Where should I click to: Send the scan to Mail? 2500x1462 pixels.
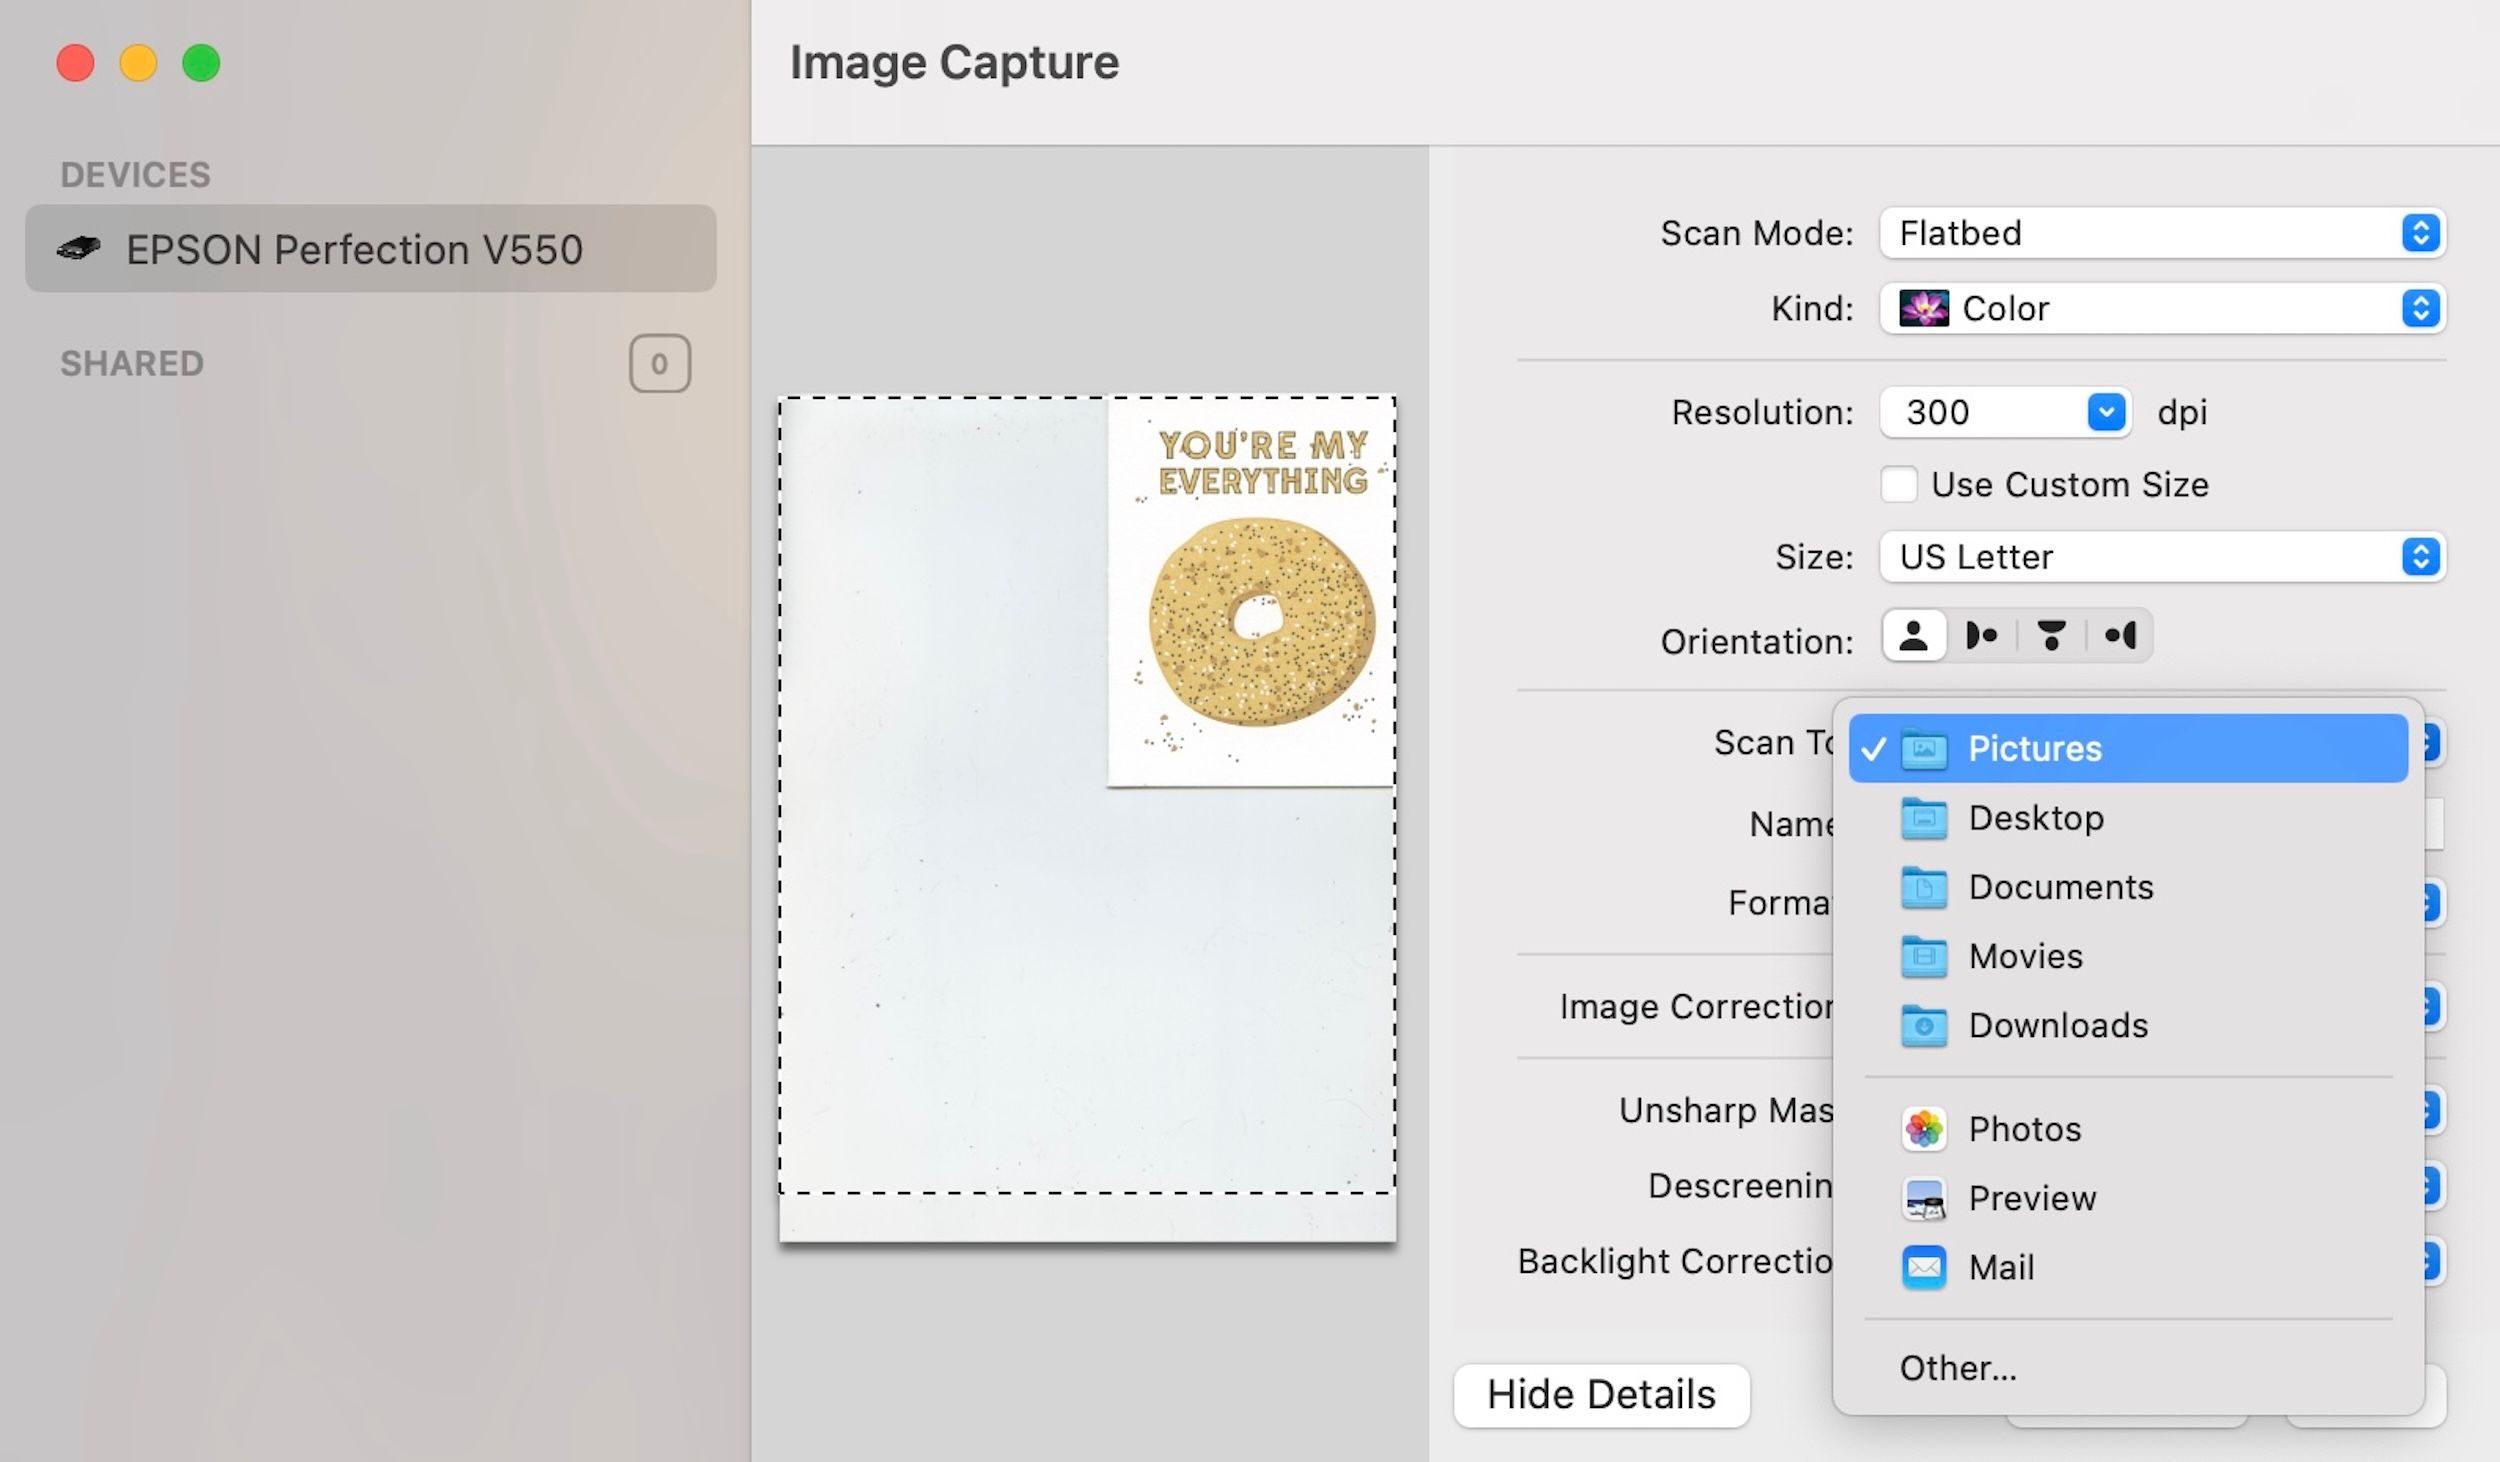coord(2128,1267)
